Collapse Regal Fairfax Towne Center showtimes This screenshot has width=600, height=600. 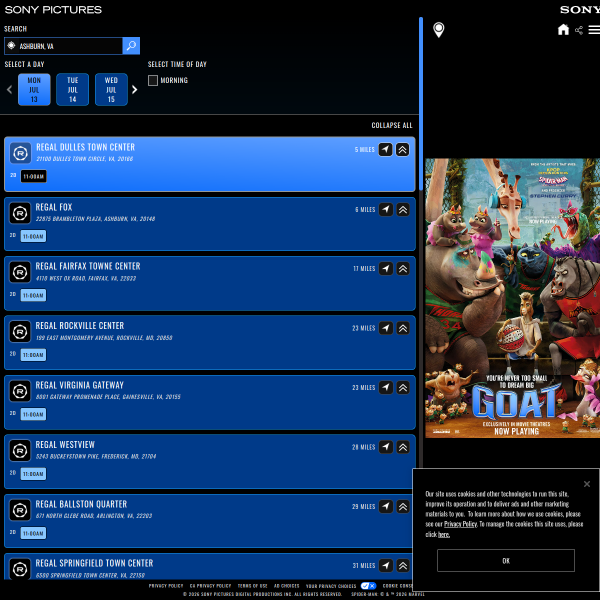pyautogui.click(x=403, y=269)
